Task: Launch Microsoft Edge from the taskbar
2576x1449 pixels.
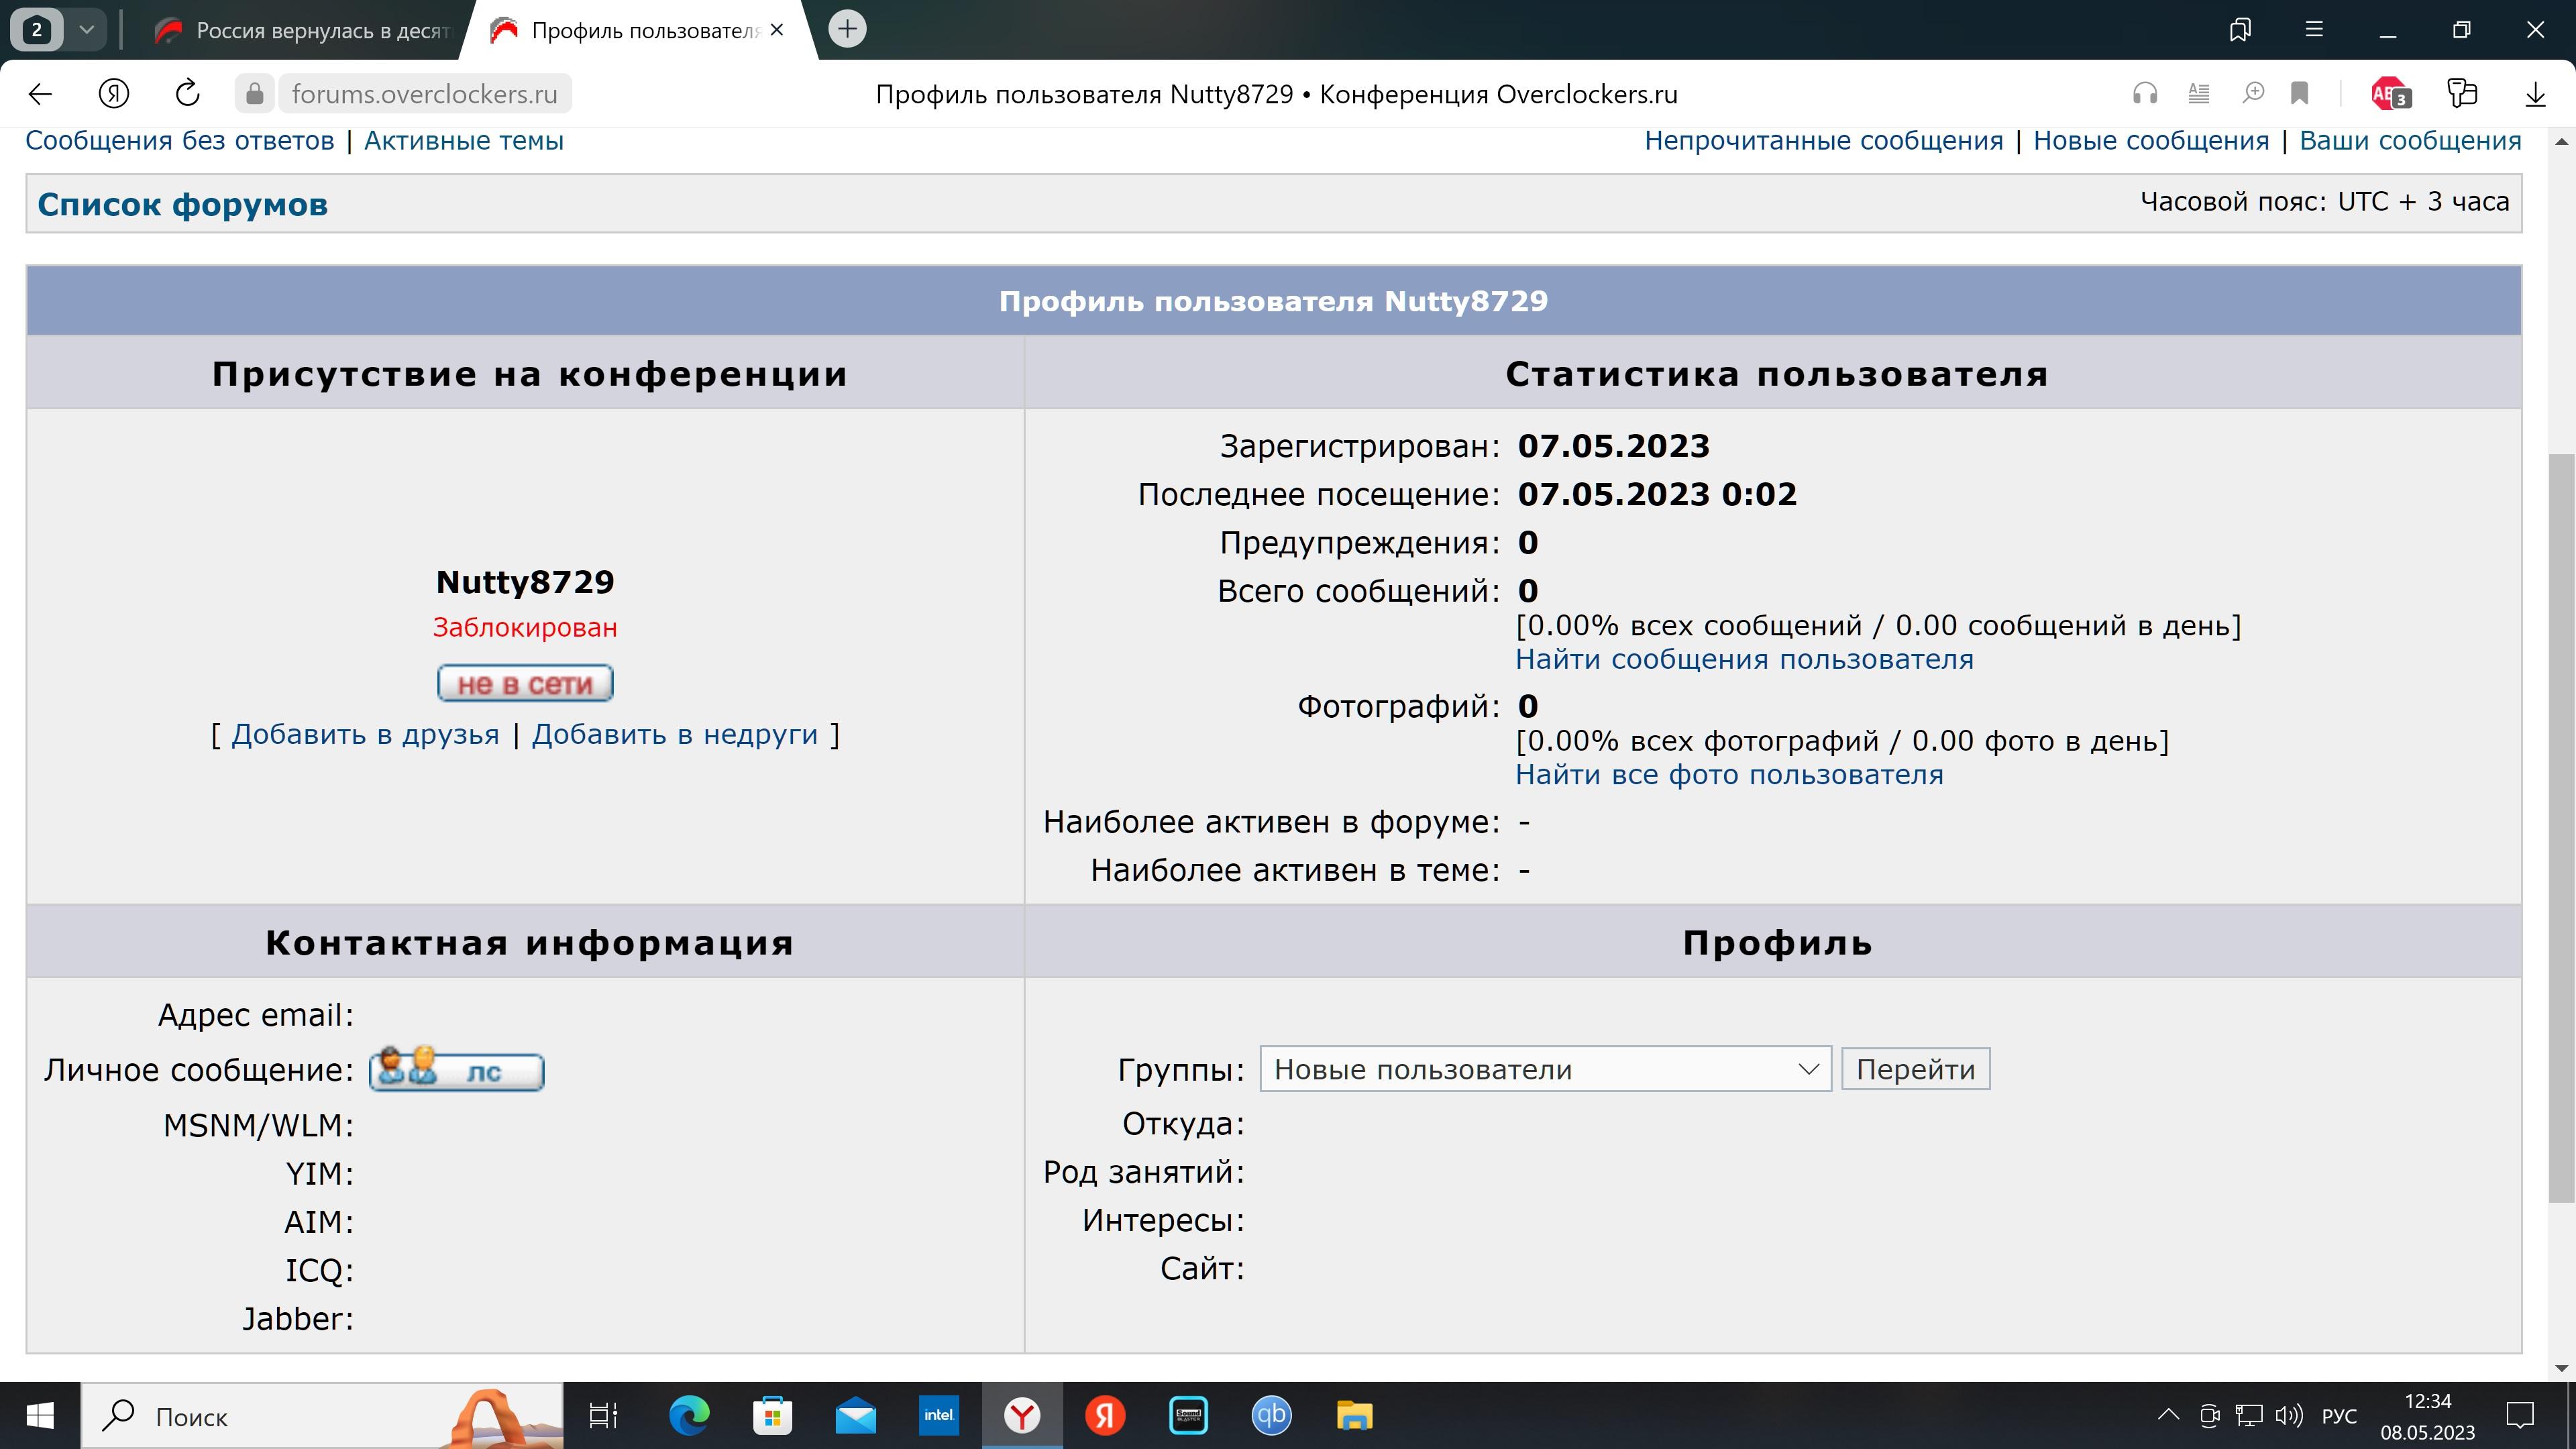Action: [x=689, y=1416]
